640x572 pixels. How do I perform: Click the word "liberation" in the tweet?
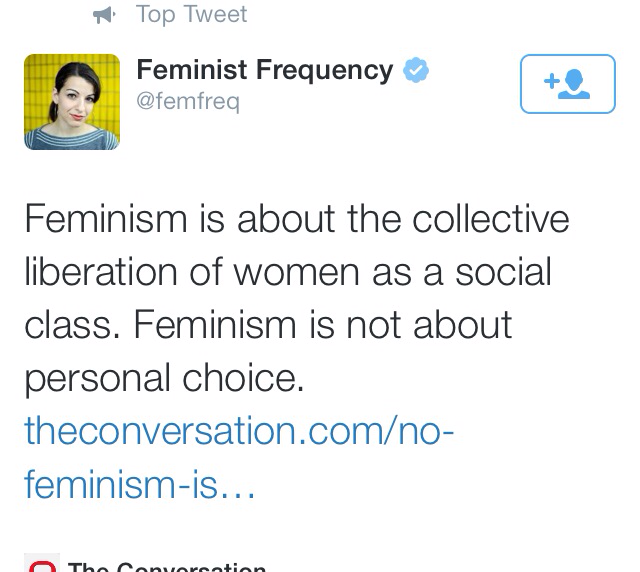point(101,272)
